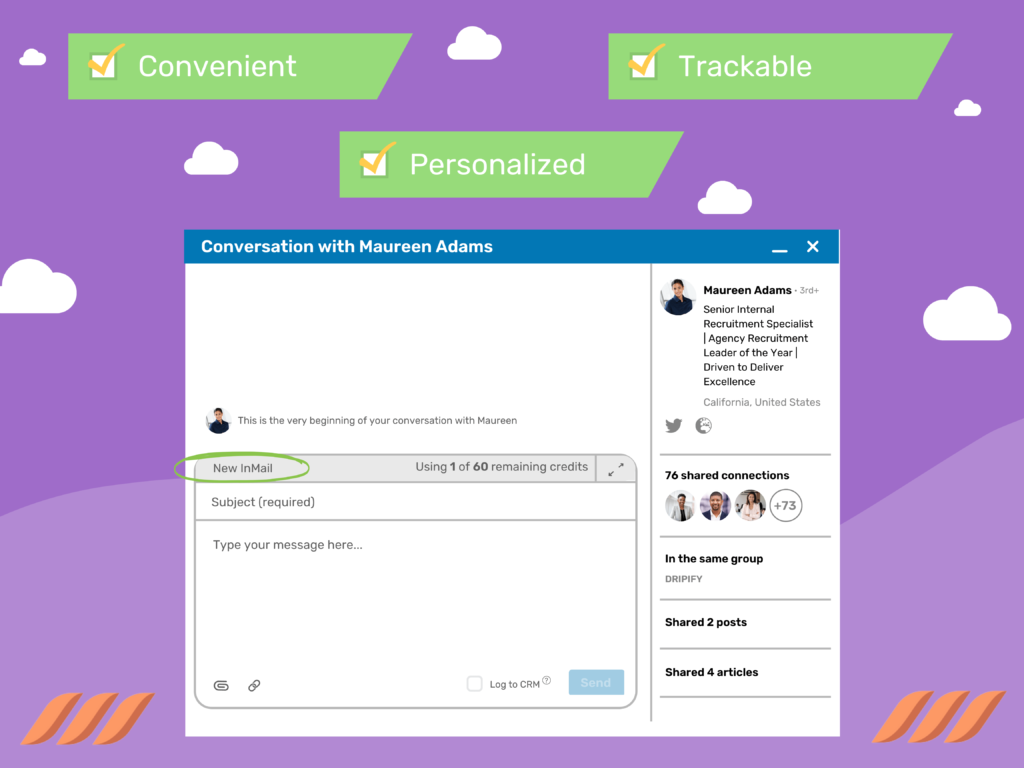This screenshot has width=1024, height=768.
Task: Click the globe website icon under Twitter
Action: click(703, 425)
